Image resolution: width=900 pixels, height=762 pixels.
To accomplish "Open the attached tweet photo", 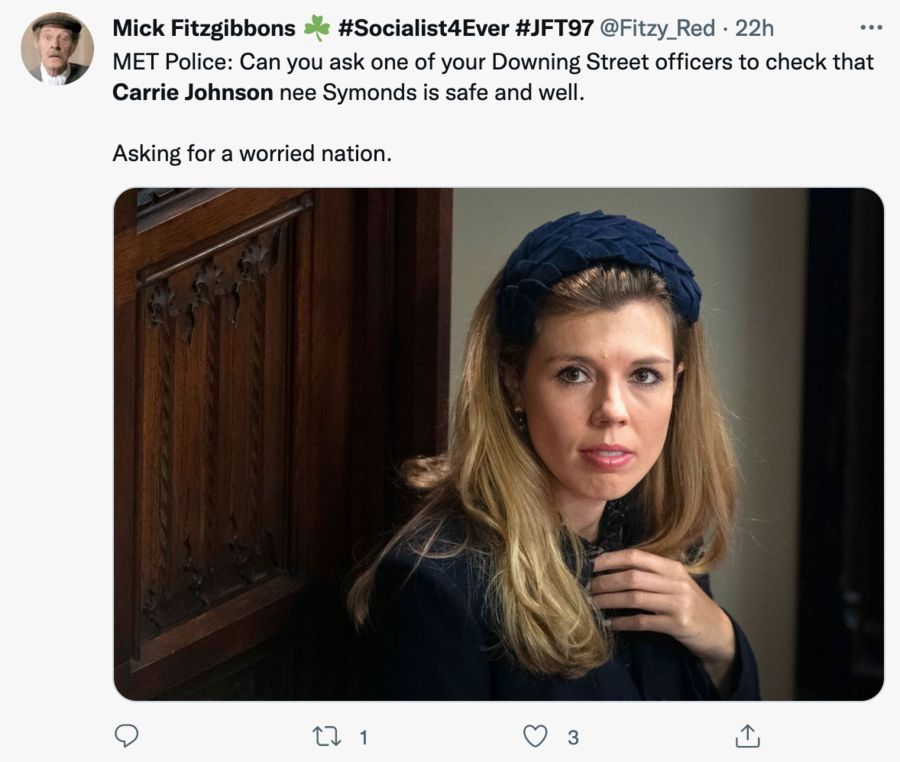I will click(498, 443).
